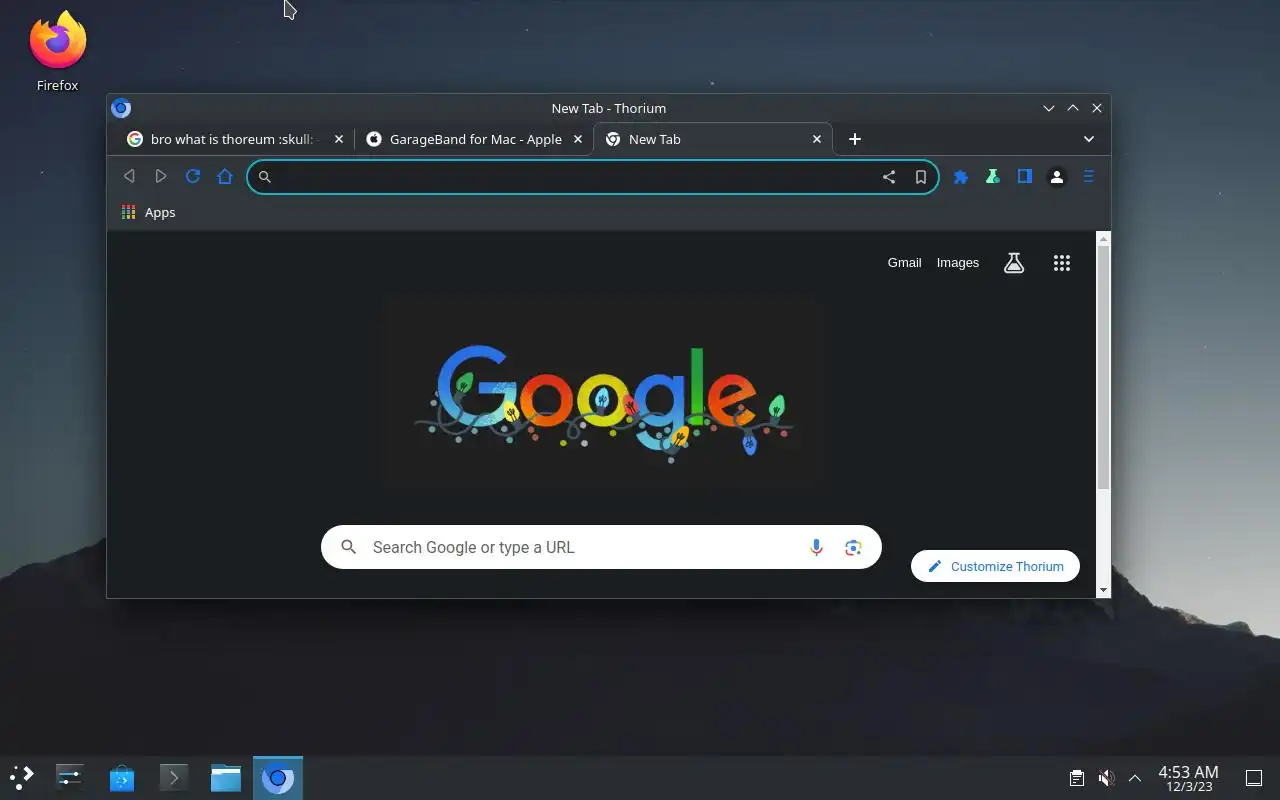Image resolution: width=1280 pixels, height=800 pixels.
Task: Click the Customize Thorium button
Action: point(995,566)
